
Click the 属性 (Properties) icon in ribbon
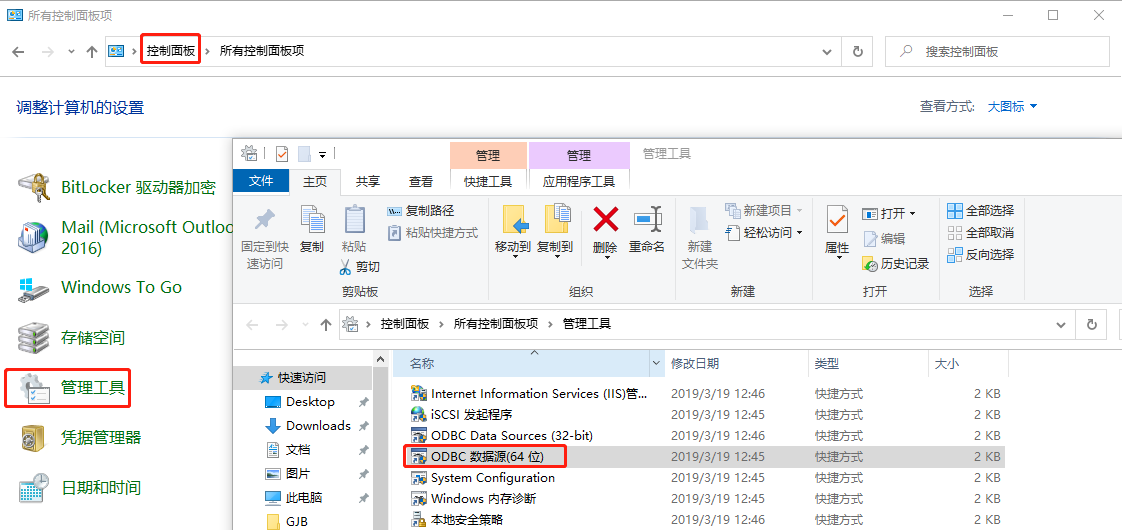point(837,221)
